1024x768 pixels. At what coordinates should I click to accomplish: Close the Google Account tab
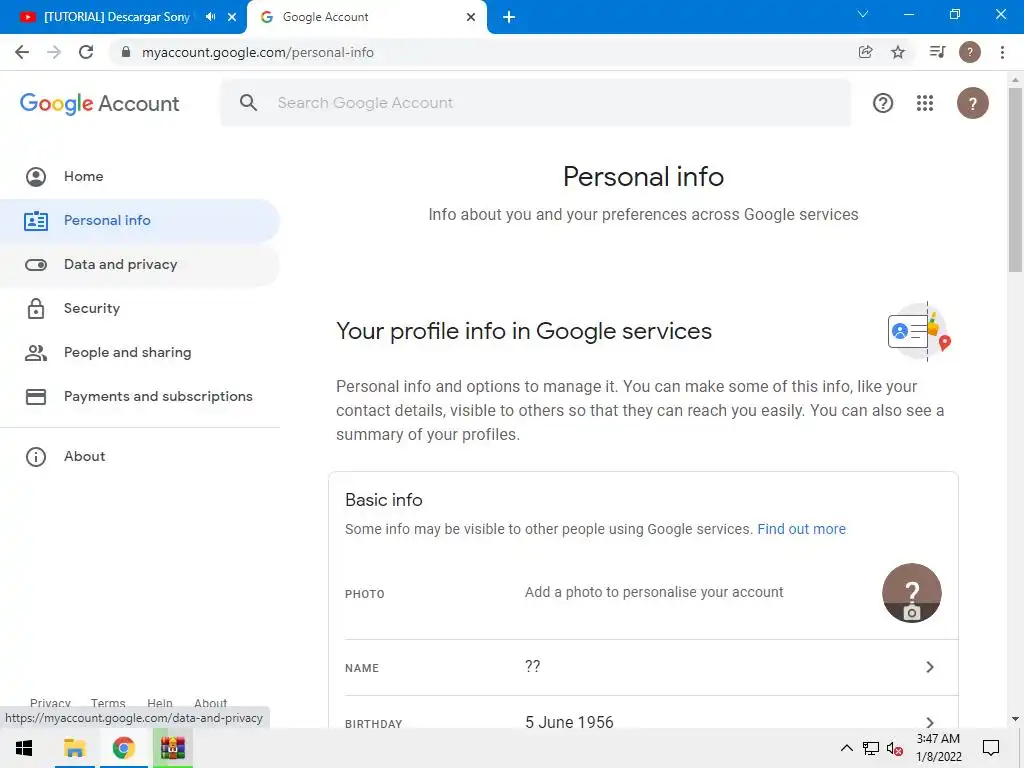tap(471, 17)
